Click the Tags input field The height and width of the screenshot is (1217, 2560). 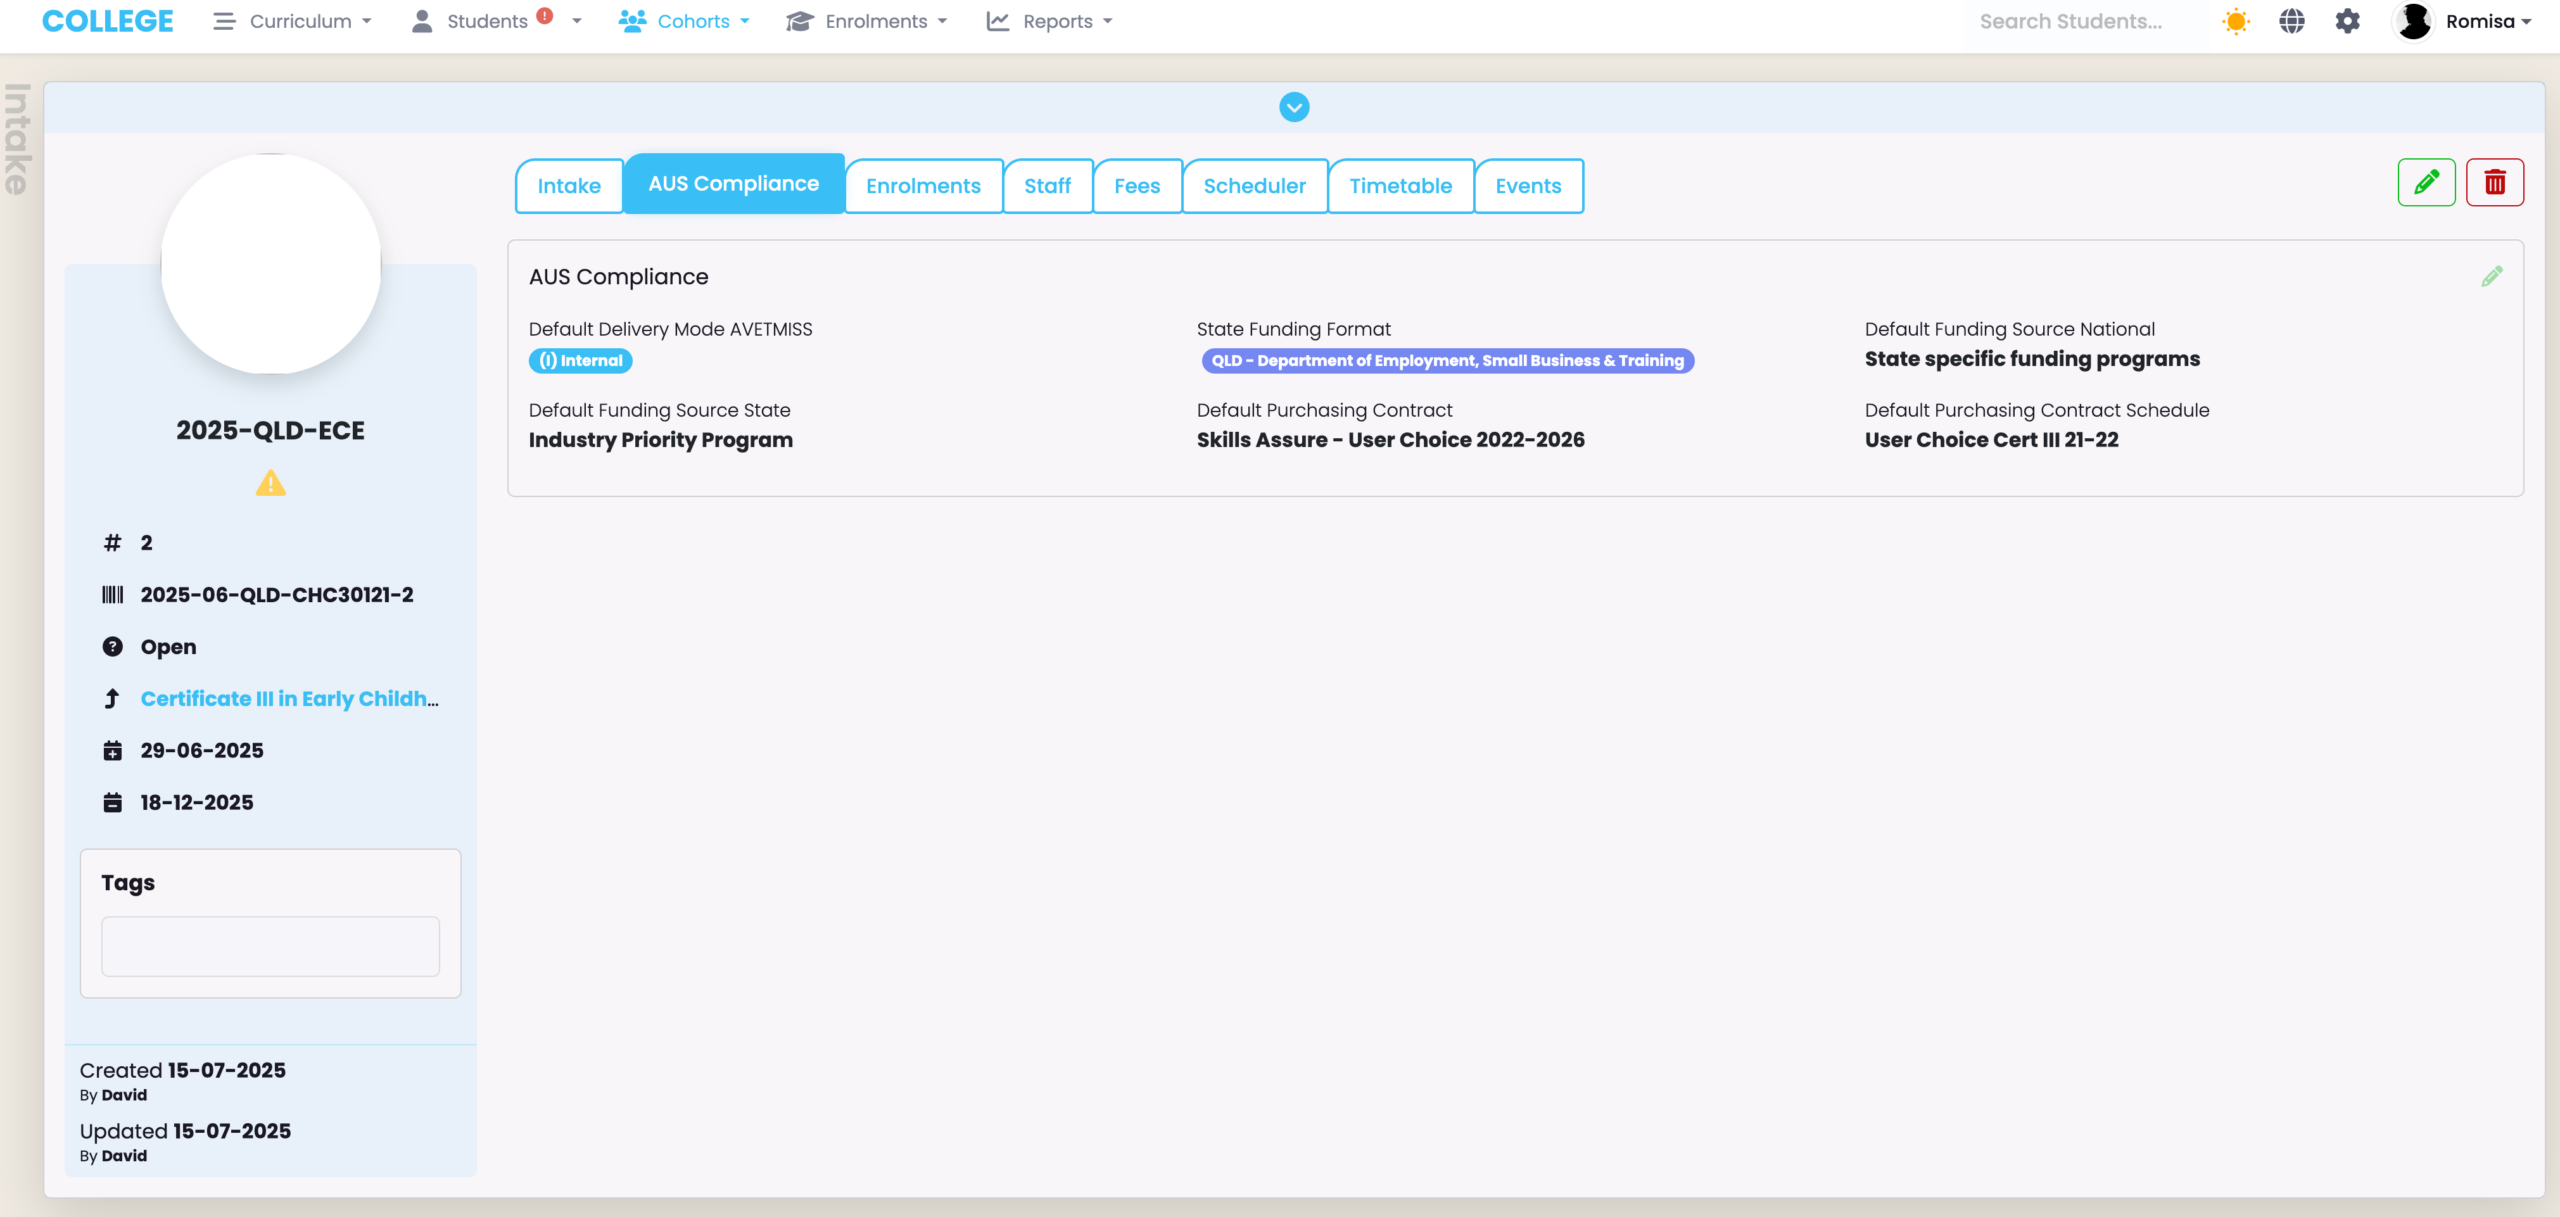click(270, 946)
